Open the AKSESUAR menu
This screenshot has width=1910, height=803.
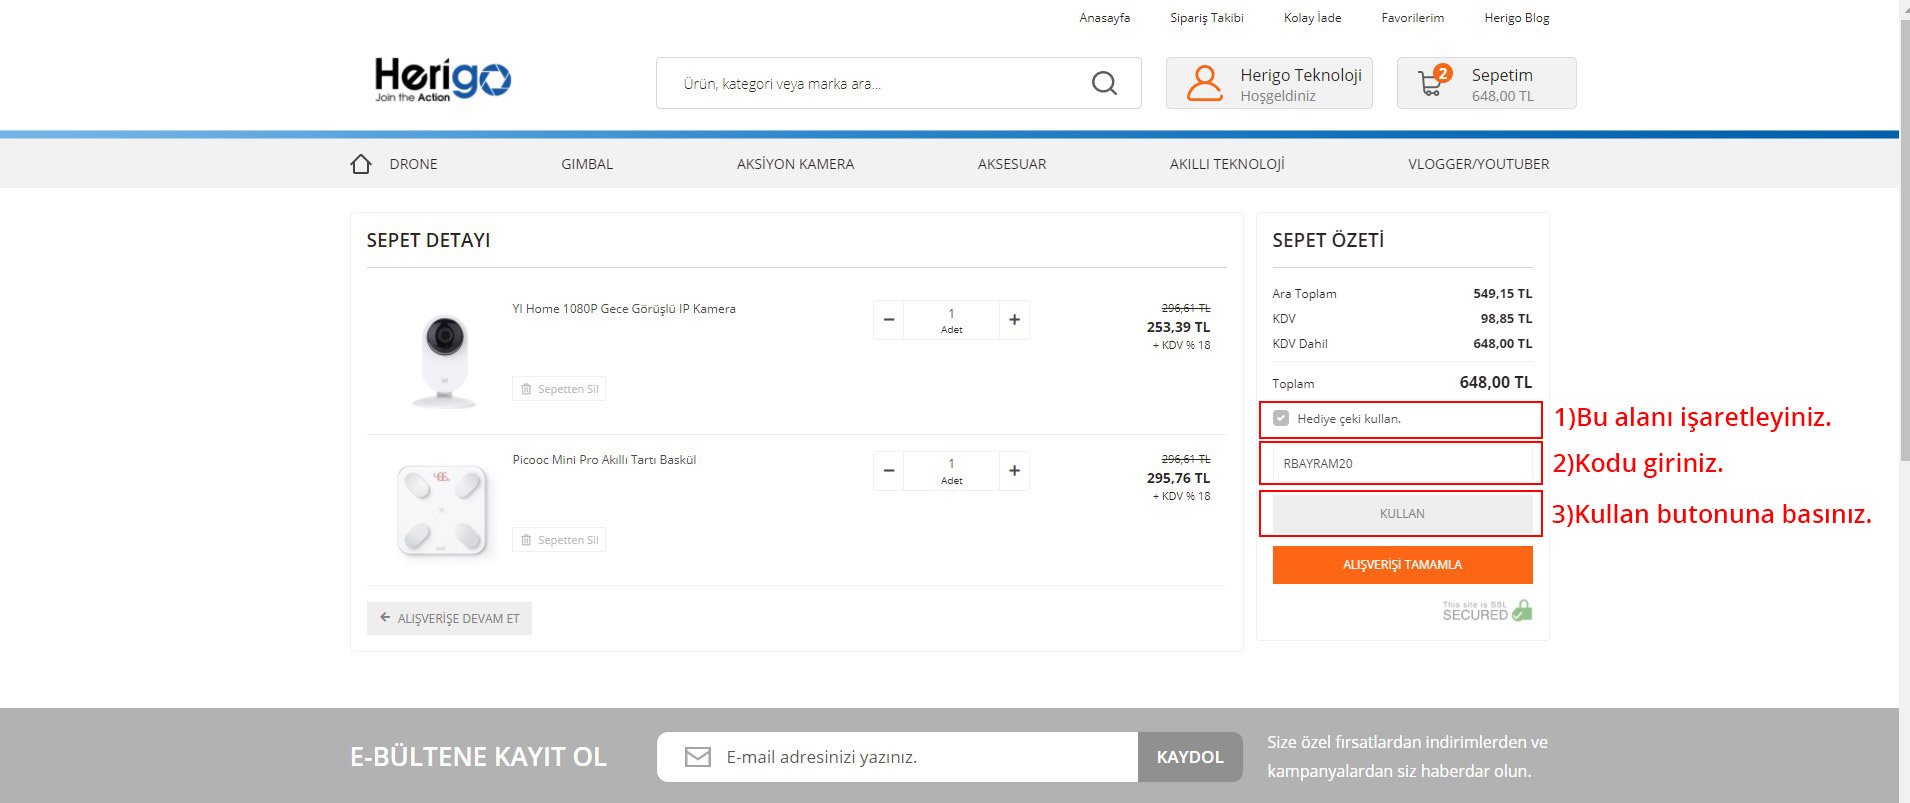[1012, 164]
